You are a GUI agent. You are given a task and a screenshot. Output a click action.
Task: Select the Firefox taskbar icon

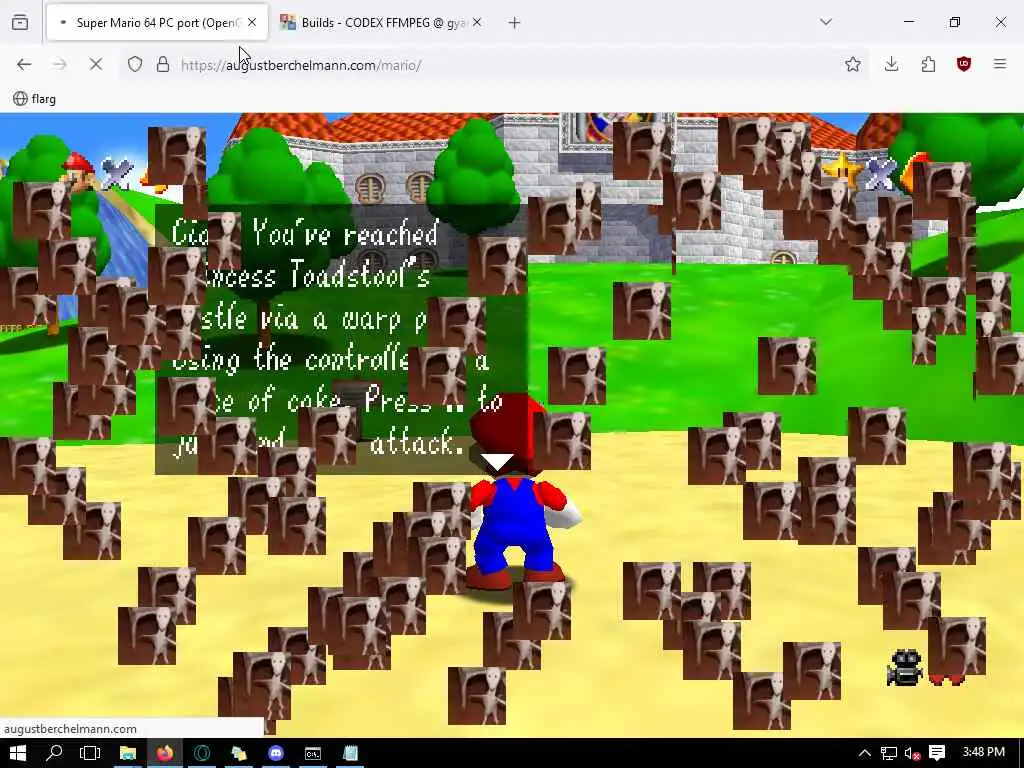[x=165, y=753]
